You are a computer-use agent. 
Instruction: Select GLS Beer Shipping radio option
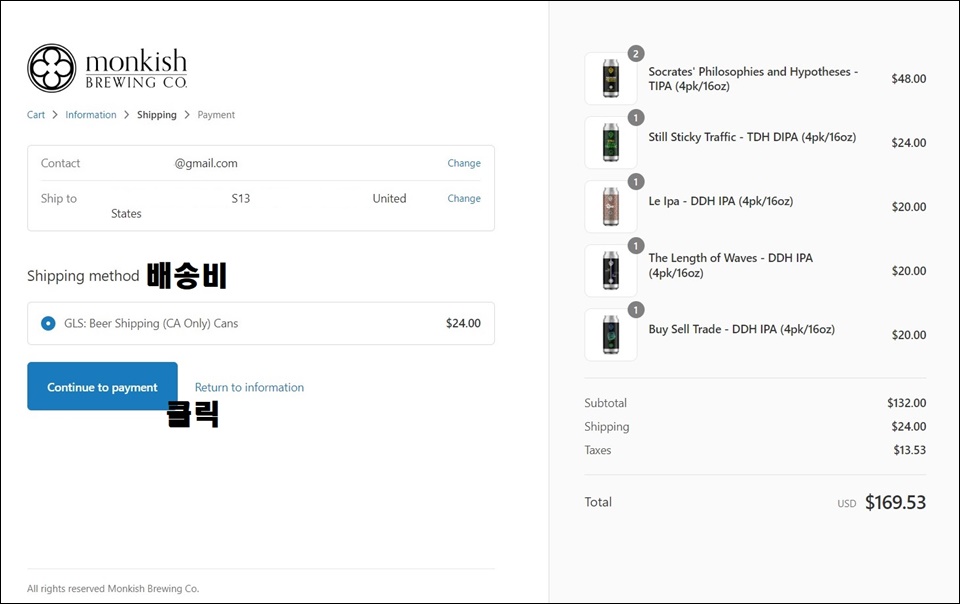(48, 323)
